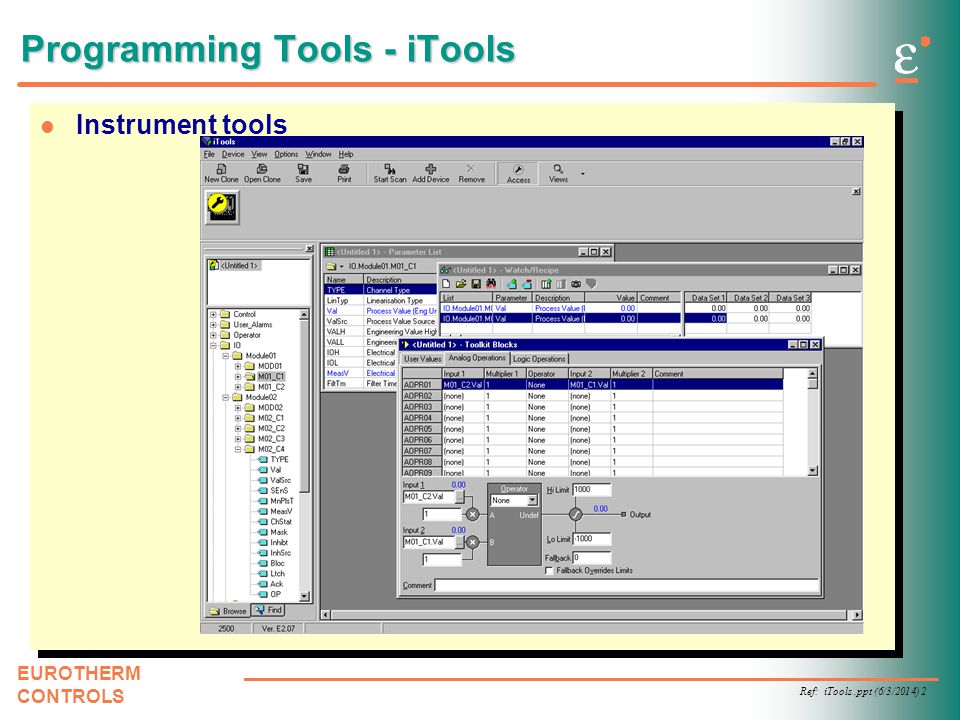Click Data Set 1 column header

[705, 298]
